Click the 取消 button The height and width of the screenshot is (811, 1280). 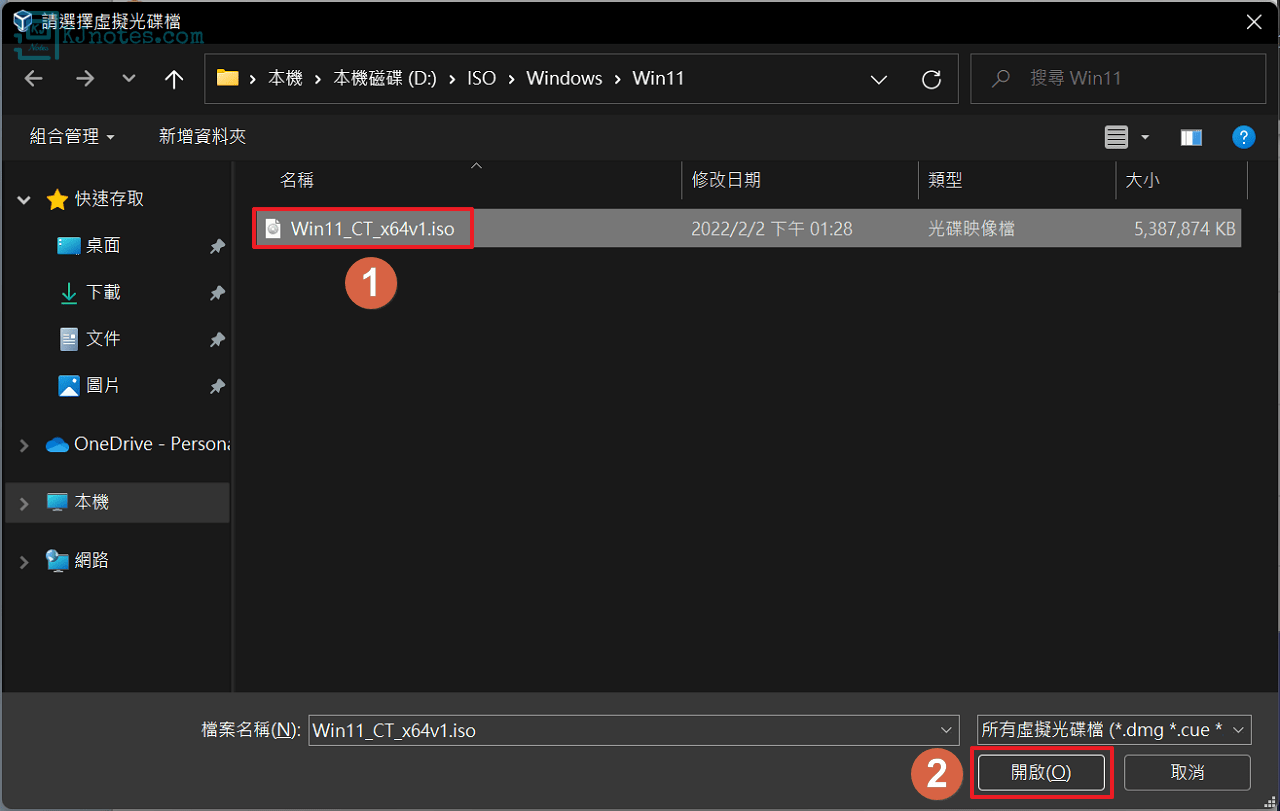click(1187, 773)
